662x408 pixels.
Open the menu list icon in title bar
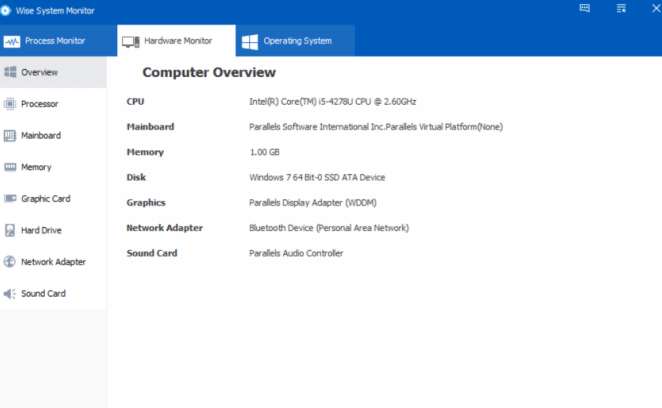621,8
